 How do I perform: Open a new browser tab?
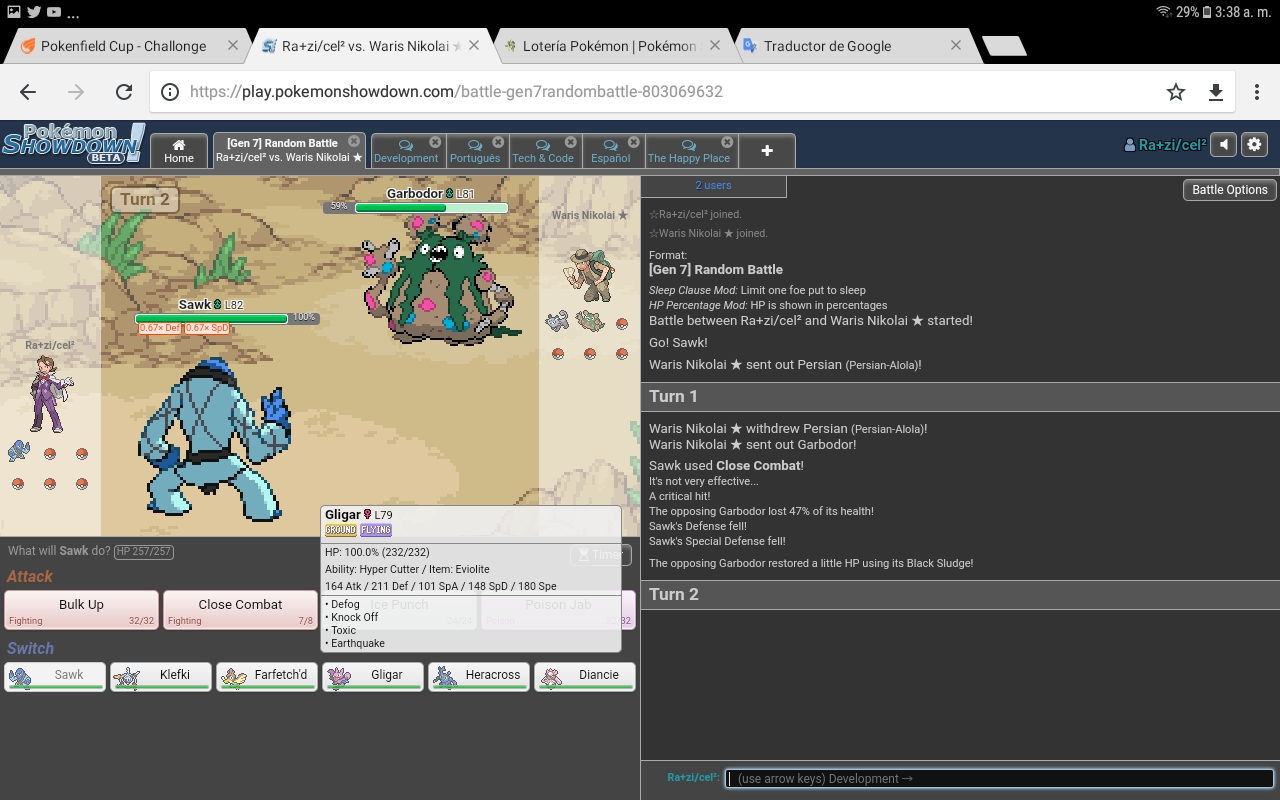(1004, 46)
